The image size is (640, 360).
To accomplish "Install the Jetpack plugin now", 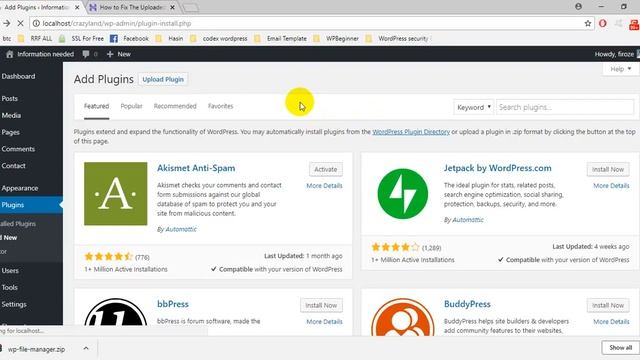I will pyautogui.click(x=608, y=169).
